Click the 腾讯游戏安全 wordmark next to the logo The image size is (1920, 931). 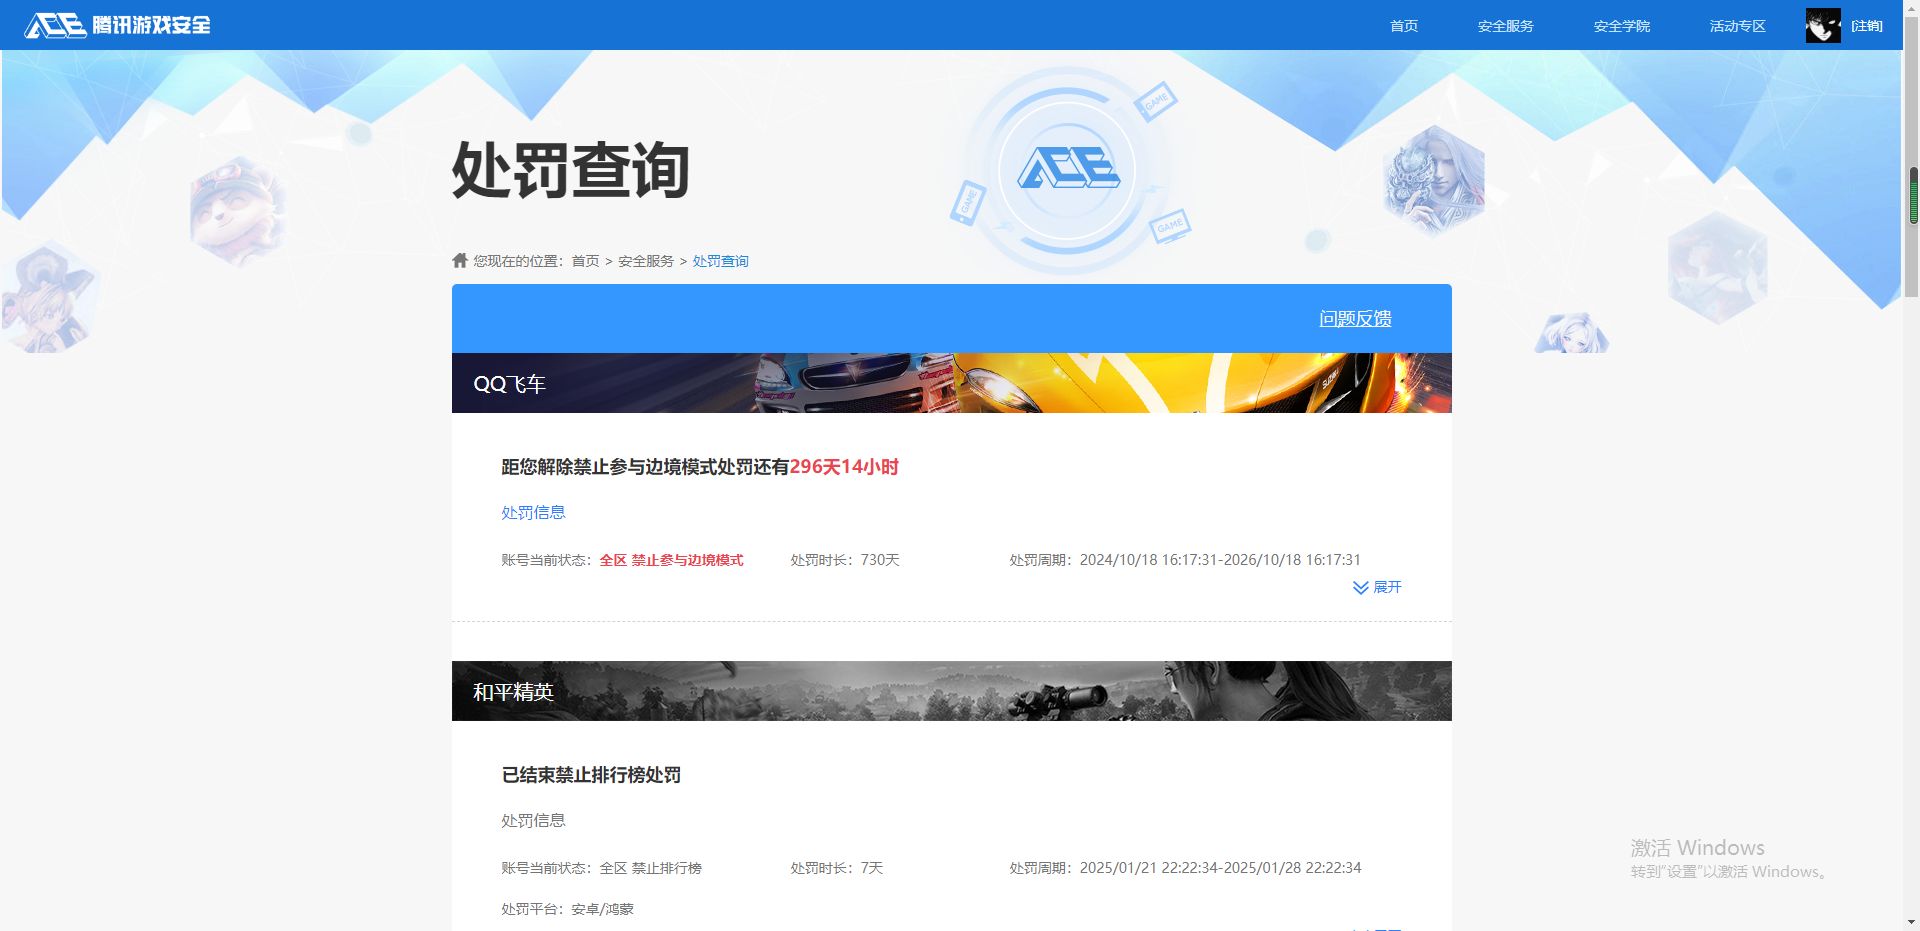click(x=152, y=25)
